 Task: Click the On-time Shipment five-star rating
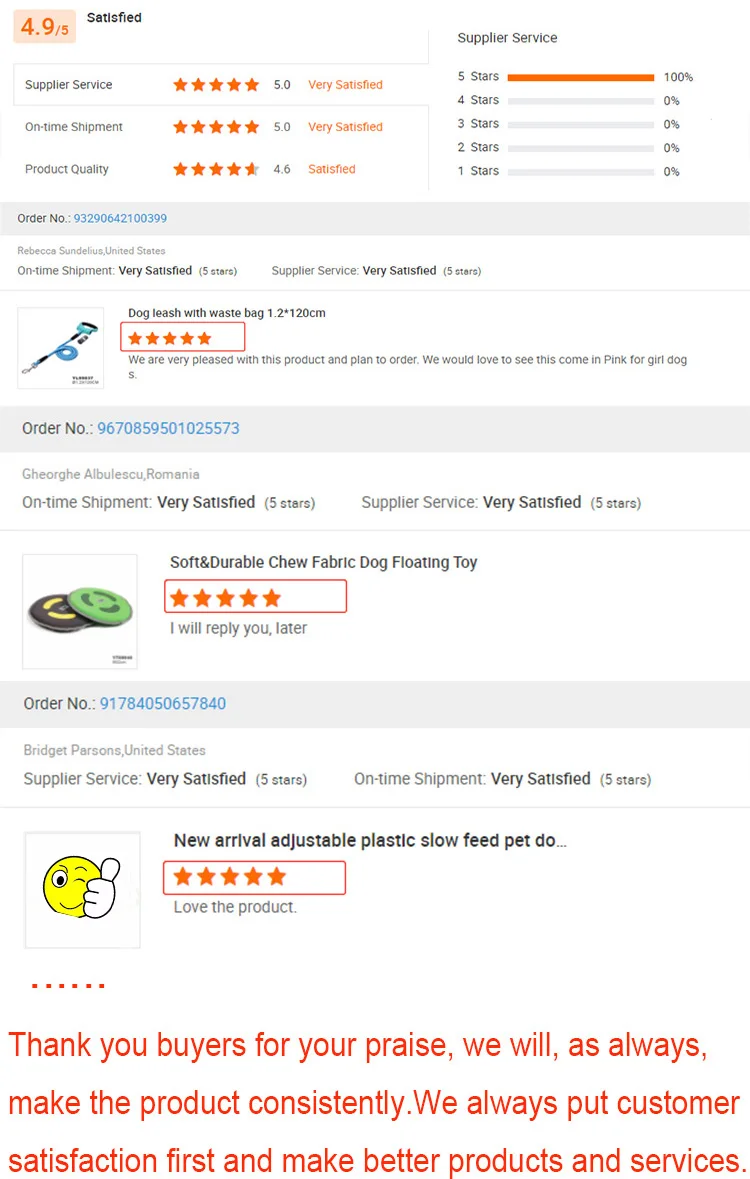pos(216,127)
